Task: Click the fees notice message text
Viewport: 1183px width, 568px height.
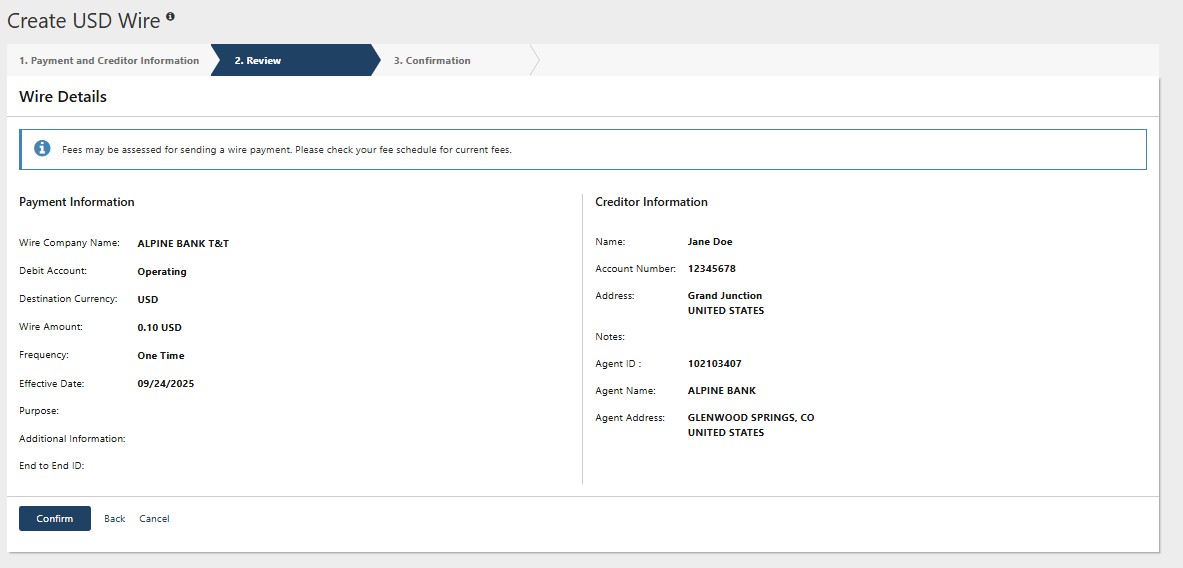Action: click(287, 150)
